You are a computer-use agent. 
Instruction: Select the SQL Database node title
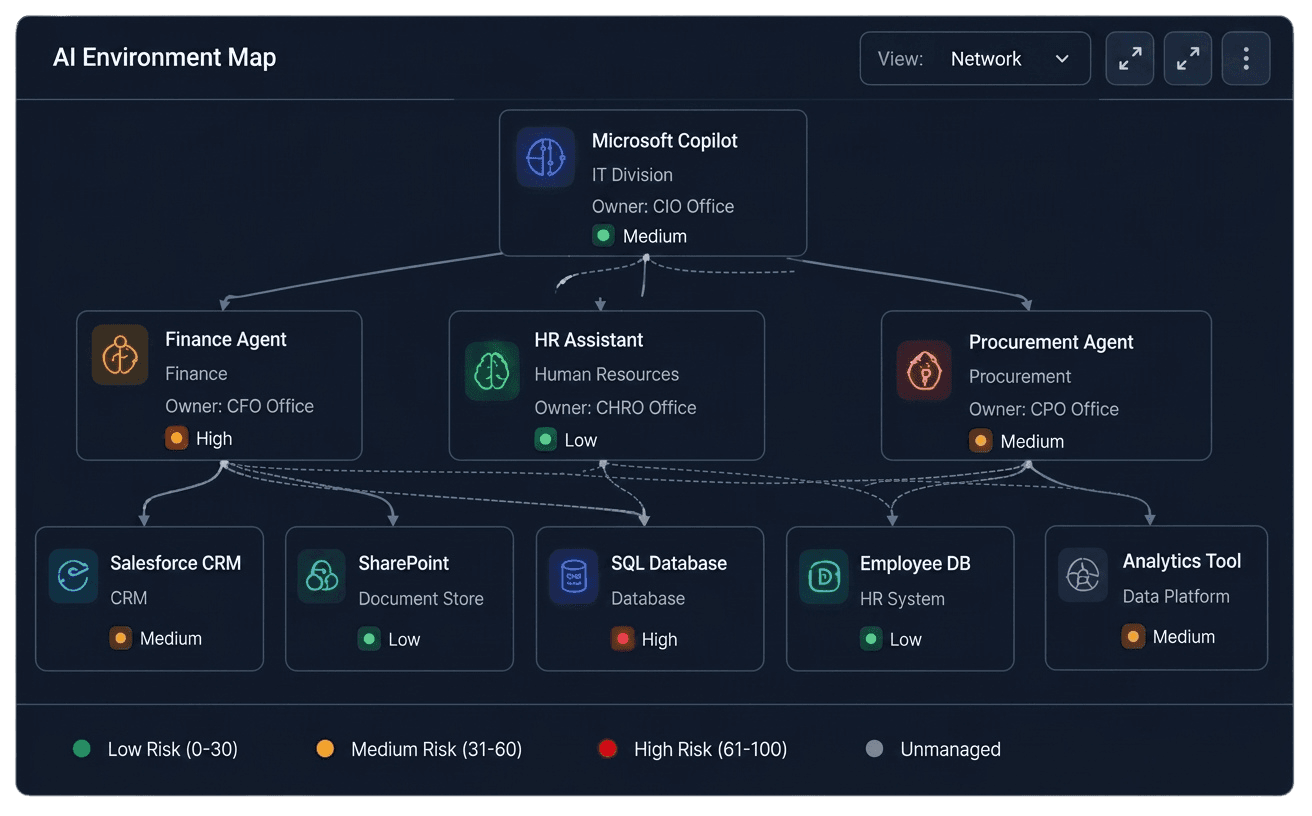(669, 563)
